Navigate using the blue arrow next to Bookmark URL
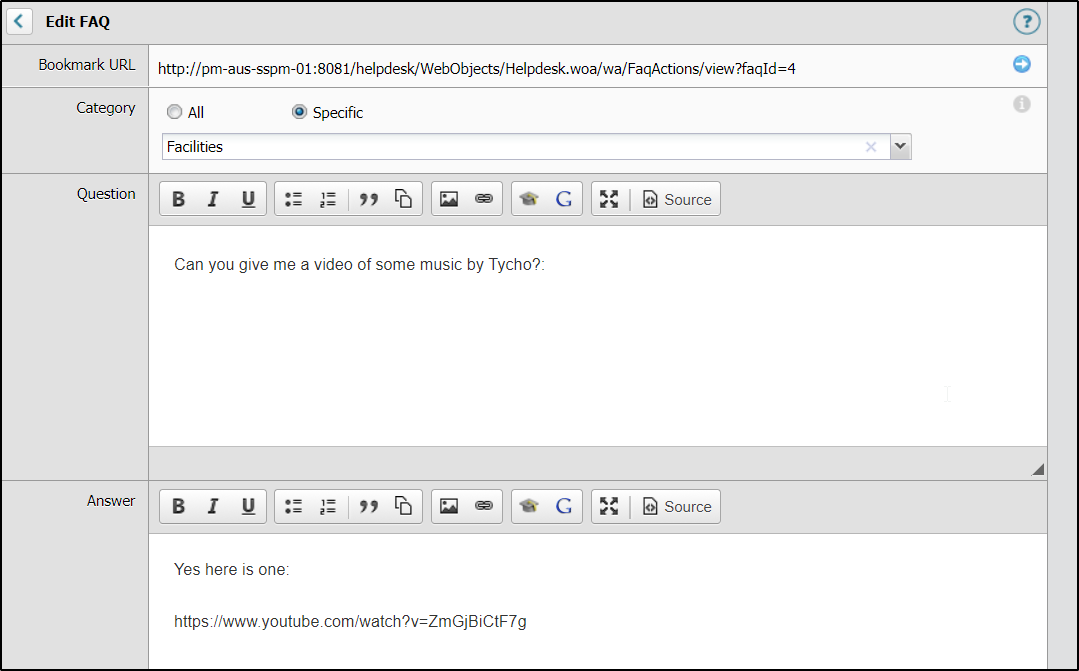Image resolution: width=1079 pixels, height=671 pixels. point(1021,64)
